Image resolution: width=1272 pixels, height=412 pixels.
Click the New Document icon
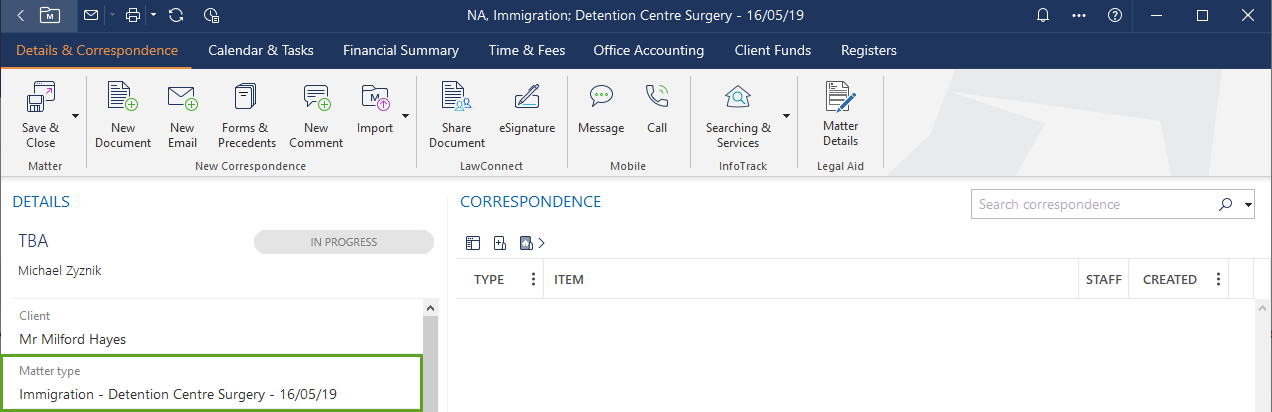(x=123, y=98)
